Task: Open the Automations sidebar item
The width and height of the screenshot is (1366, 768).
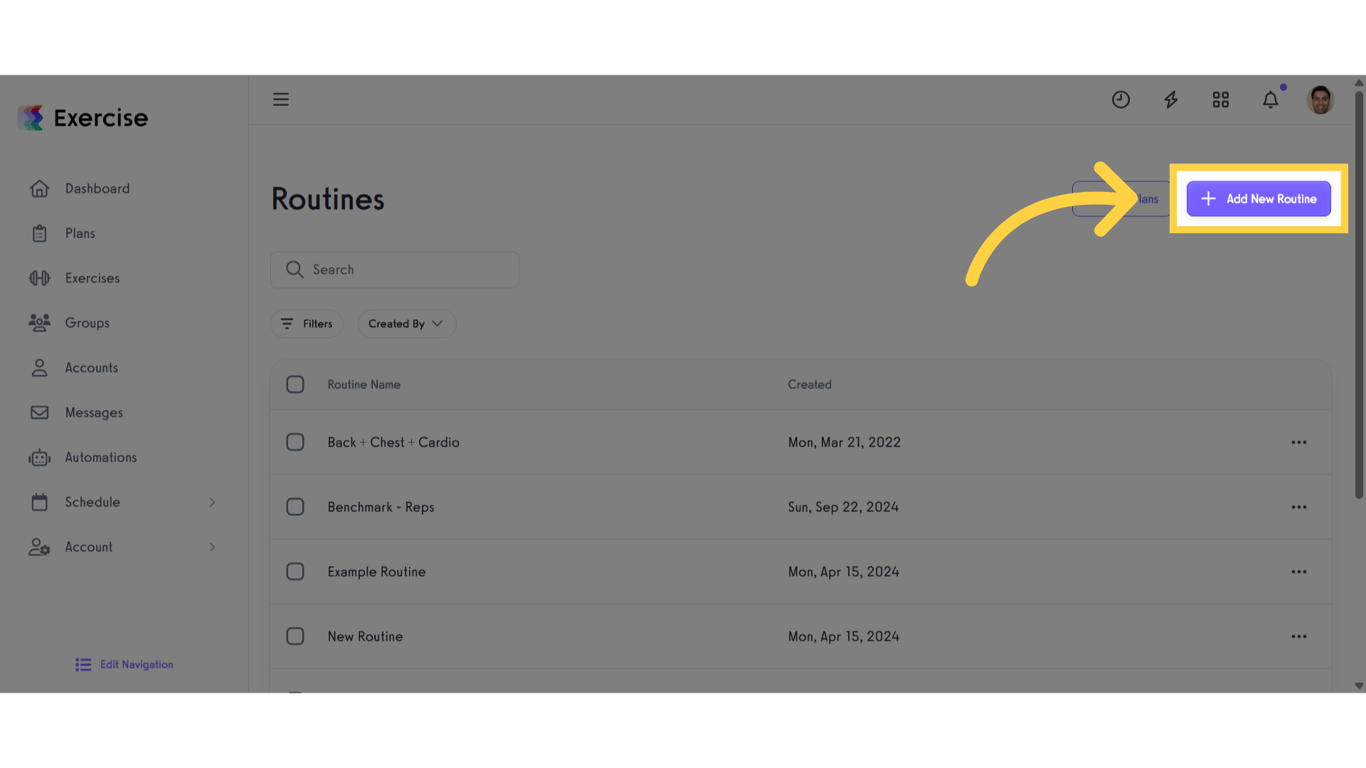Action: point(100,457)
